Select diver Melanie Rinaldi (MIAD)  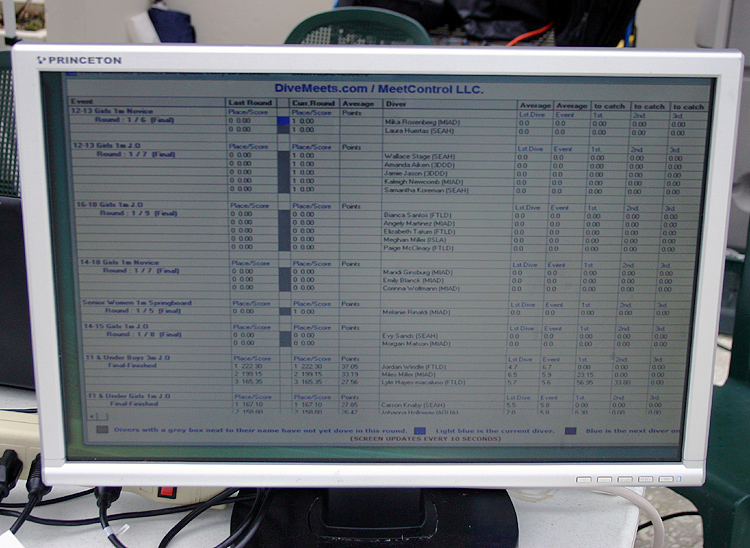click(416, 312)
